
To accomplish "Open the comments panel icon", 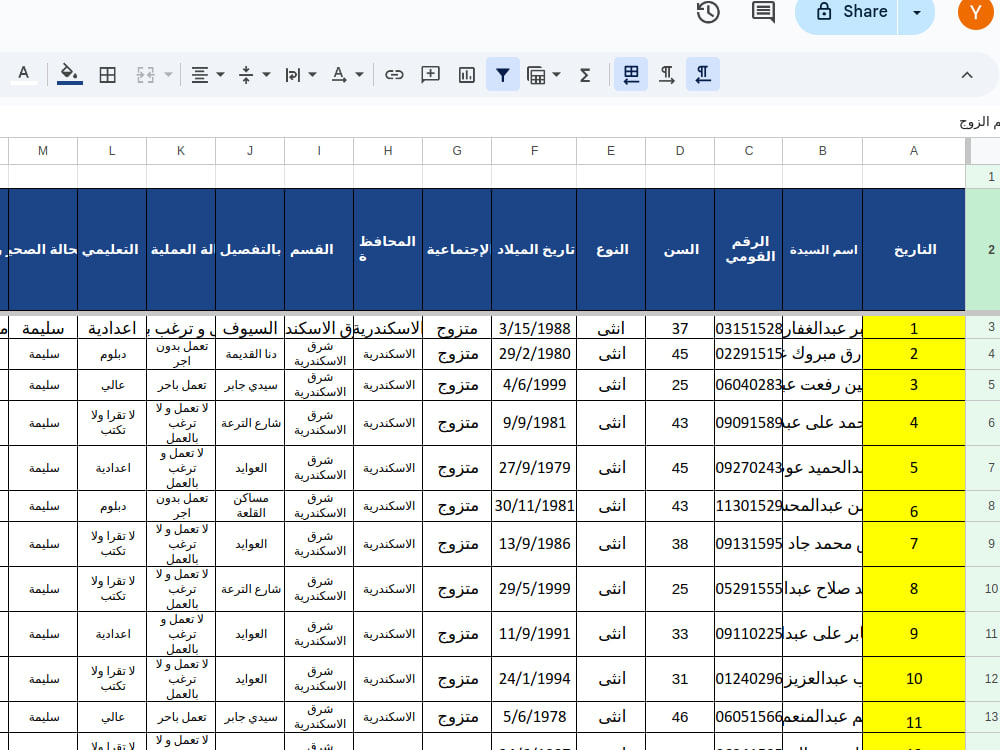I will [763, 12].
